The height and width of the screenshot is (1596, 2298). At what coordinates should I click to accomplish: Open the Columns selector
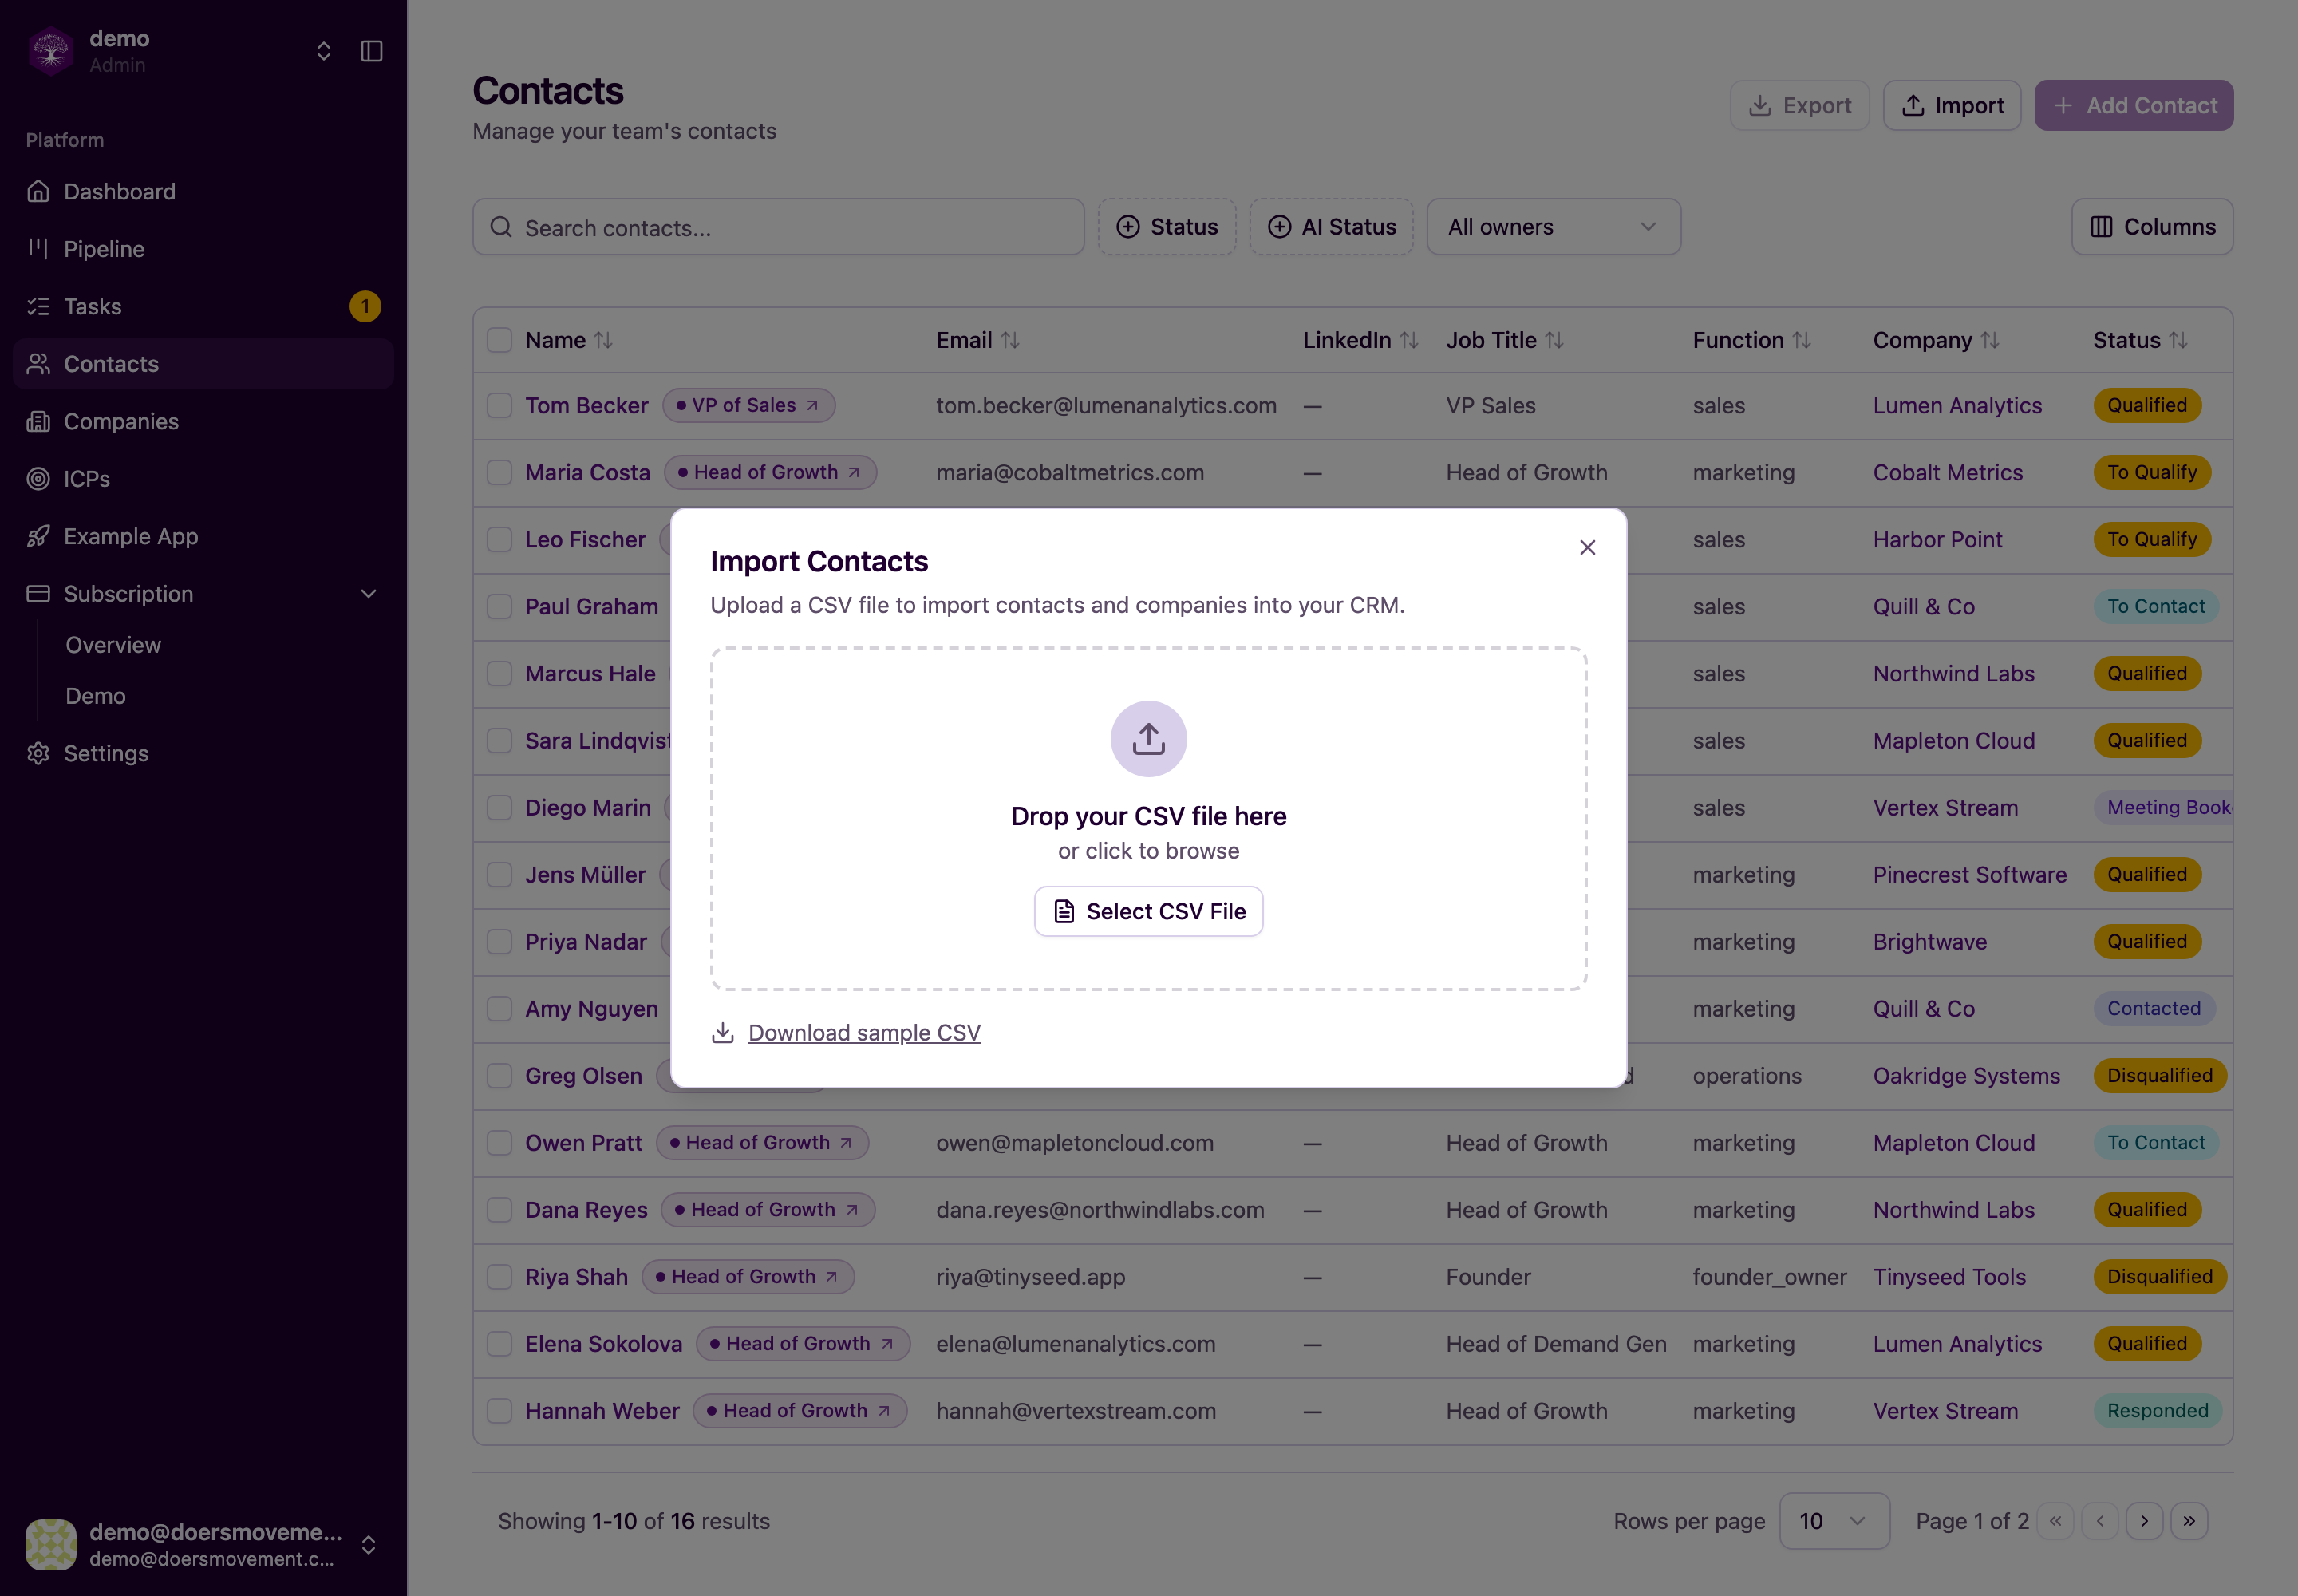click(2152, 227)
